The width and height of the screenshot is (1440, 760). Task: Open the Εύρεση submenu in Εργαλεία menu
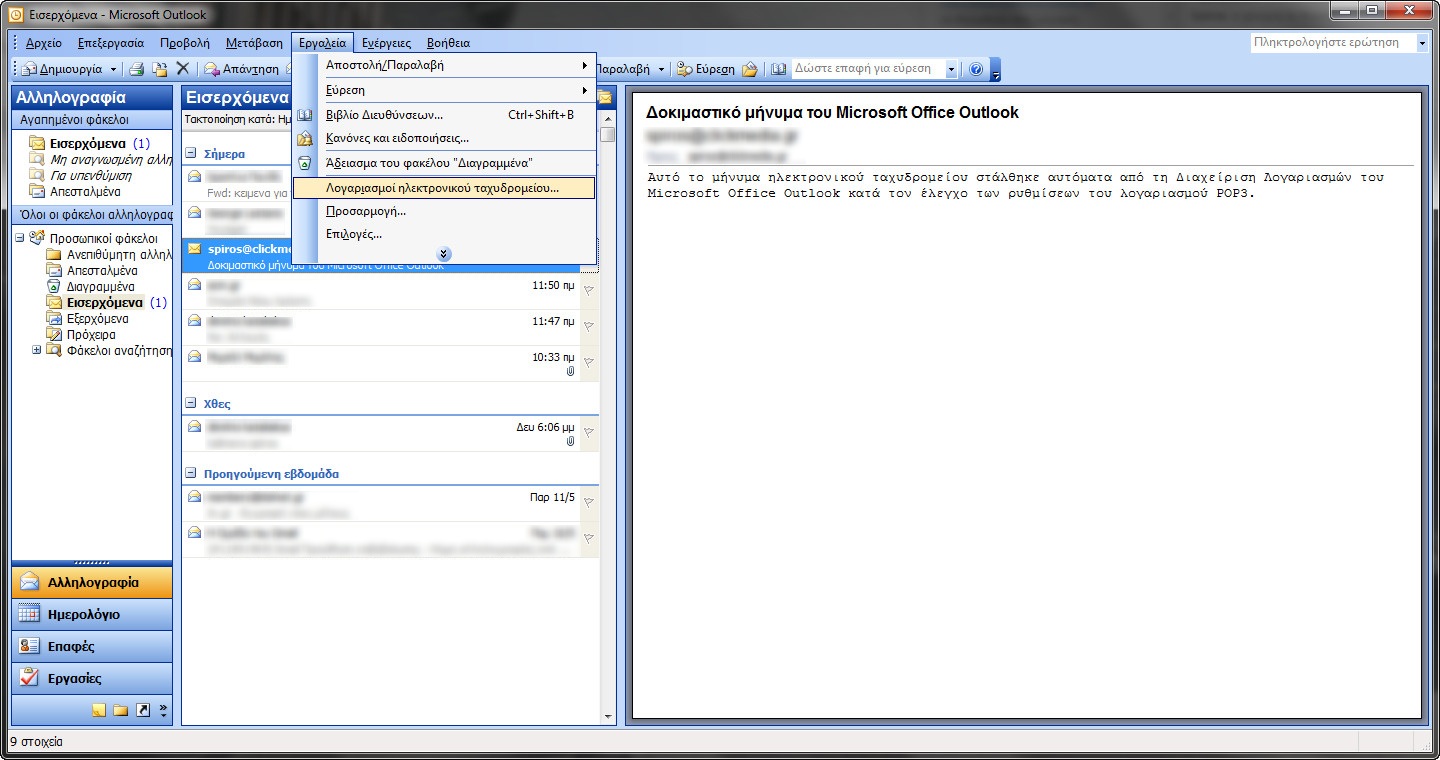coord(444,90)
